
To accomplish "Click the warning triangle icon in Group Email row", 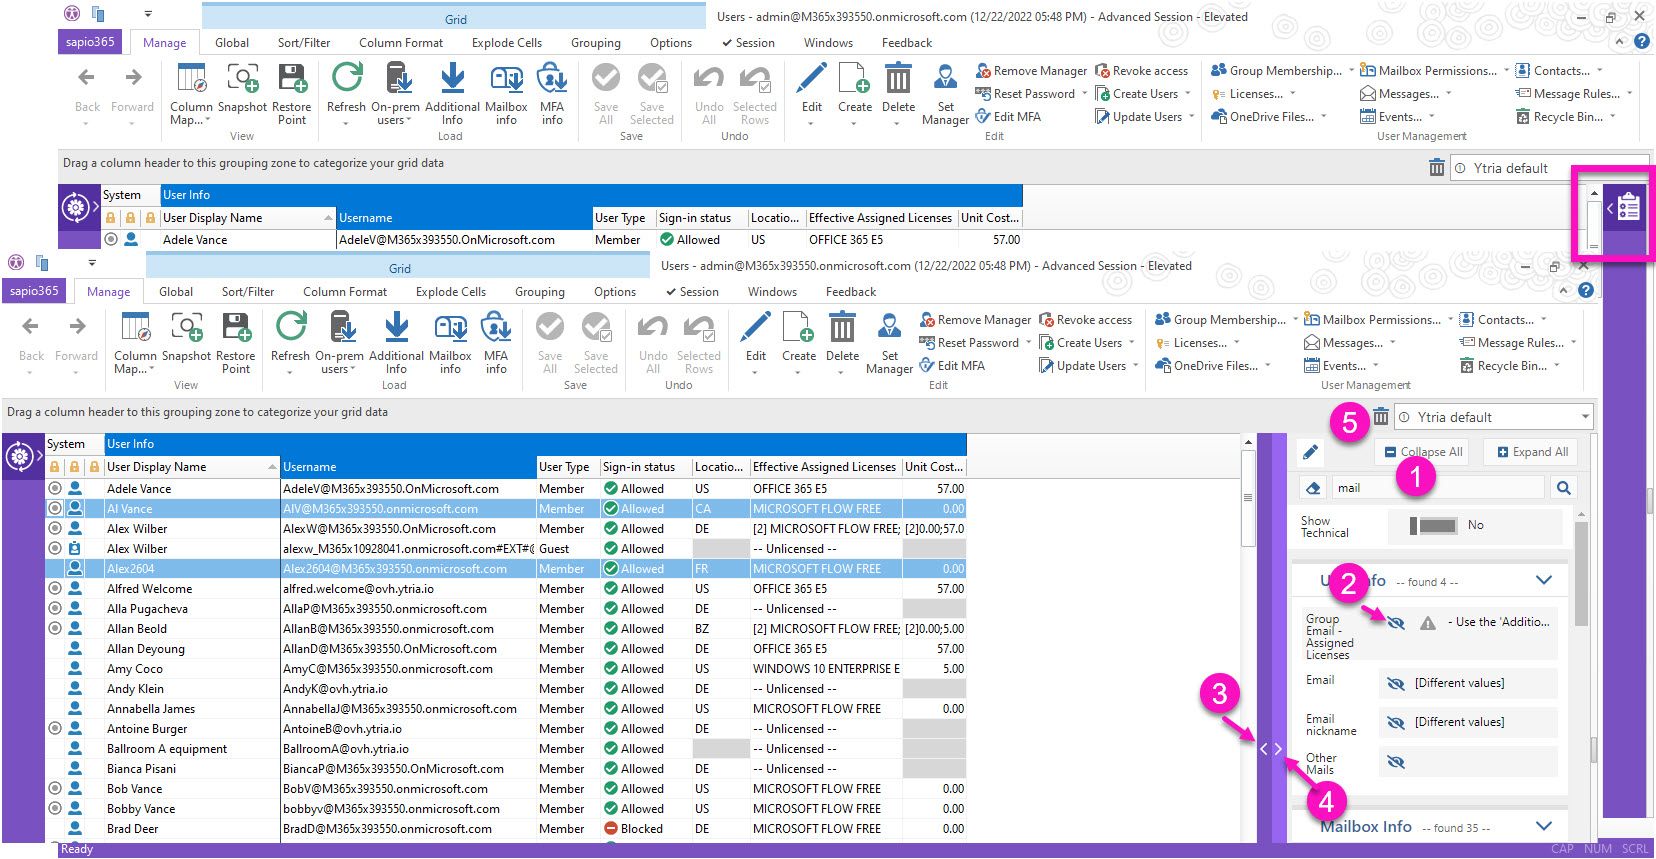I will [x=1428, y=623].
